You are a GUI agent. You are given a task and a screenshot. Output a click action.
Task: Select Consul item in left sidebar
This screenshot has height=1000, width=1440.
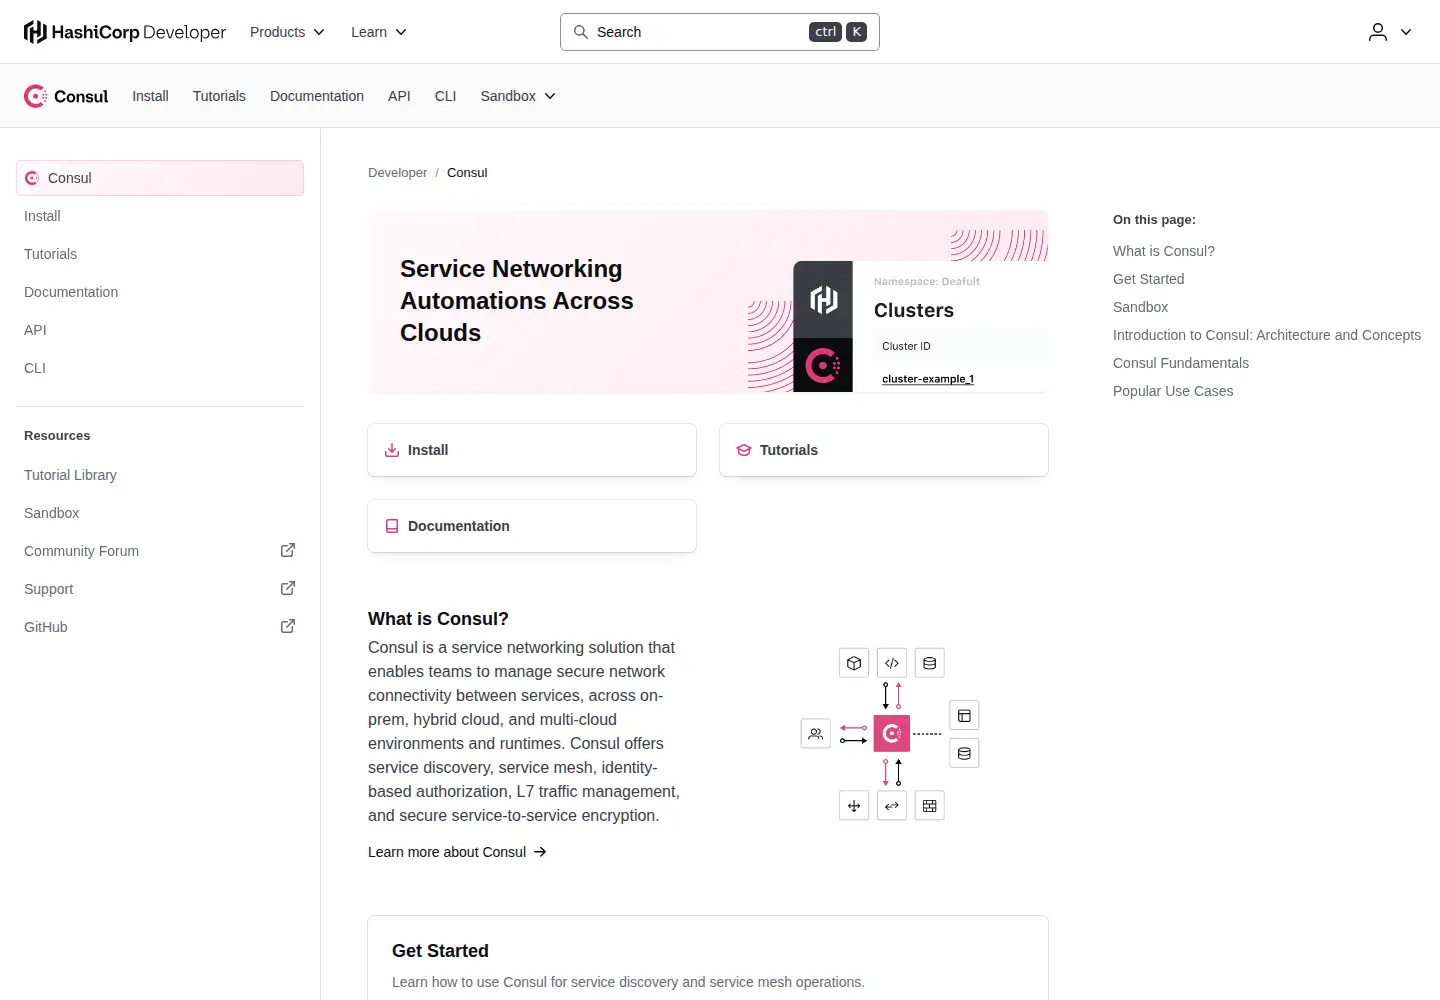click(160, 178)
